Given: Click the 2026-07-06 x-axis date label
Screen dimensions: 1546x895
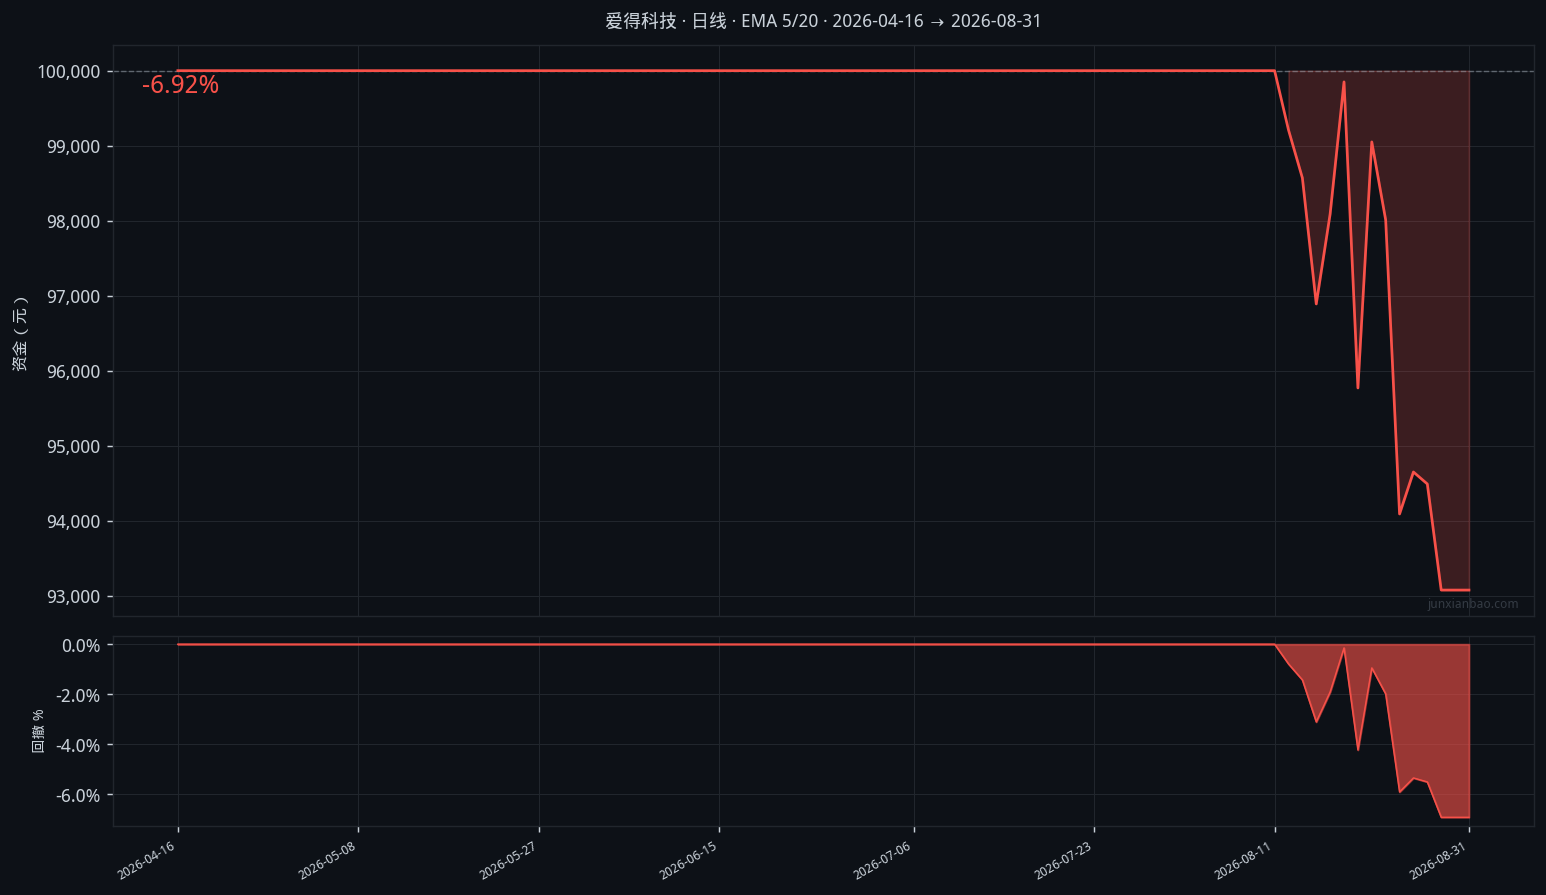Looking at the screenshot, I should point(882,861).
